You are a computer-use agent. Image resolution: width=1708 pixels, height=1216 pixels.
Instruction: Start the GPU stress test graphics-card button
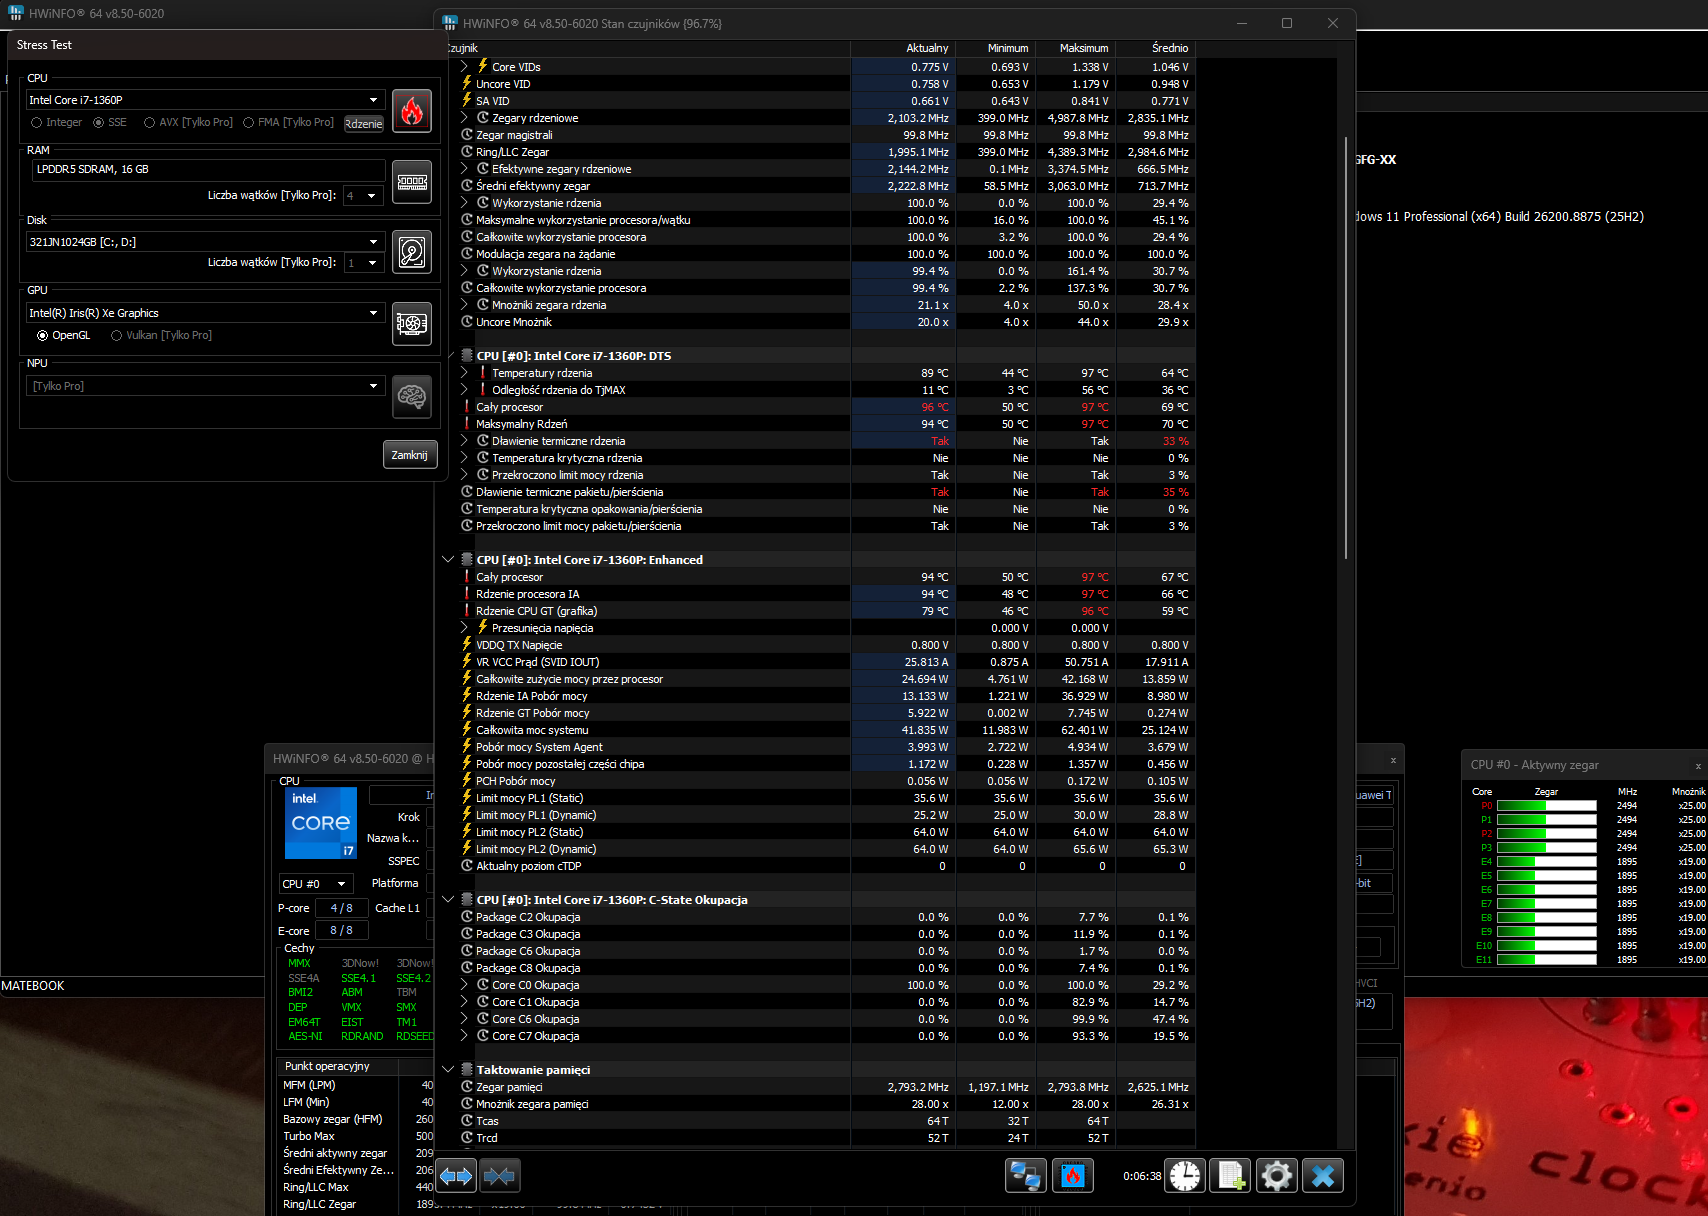(x=411, y=324)
